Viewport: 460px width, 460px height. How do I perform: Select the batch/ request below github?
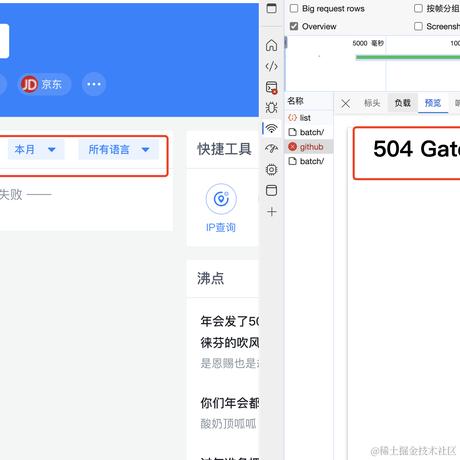click(x=309, y=161)
